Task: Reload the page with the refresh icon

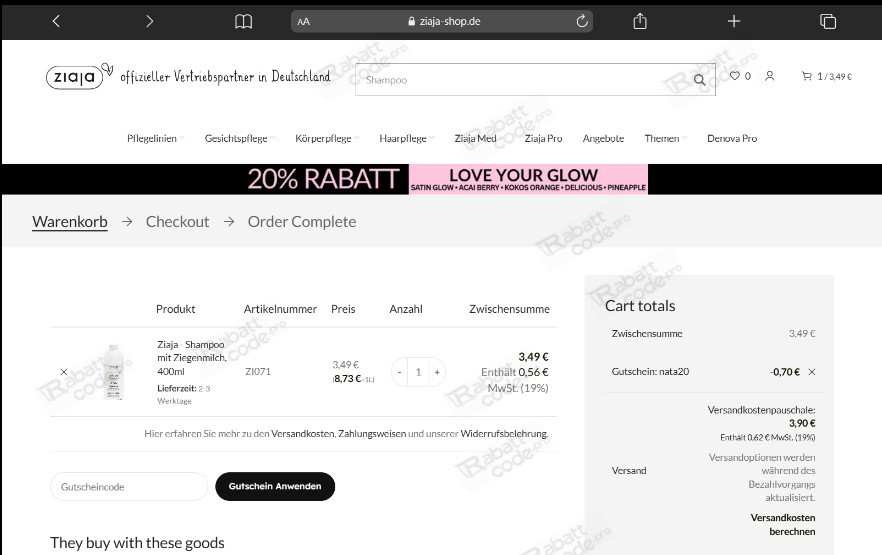Action: tap(582, 21)
